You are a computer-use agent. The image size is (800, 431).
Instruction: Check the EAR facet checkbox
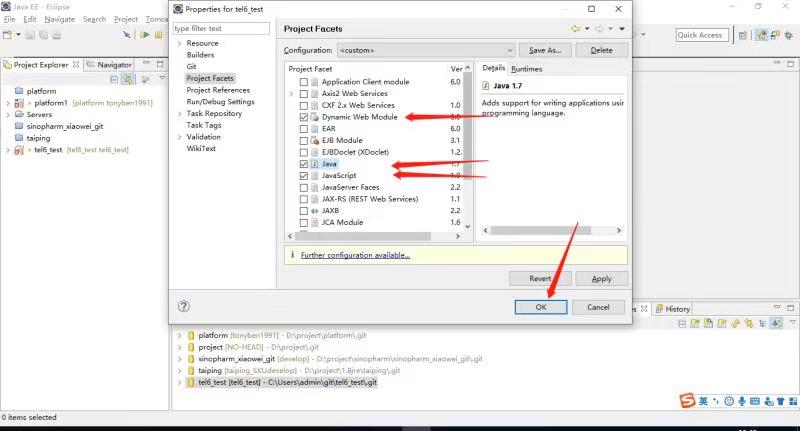pos(304,129)
